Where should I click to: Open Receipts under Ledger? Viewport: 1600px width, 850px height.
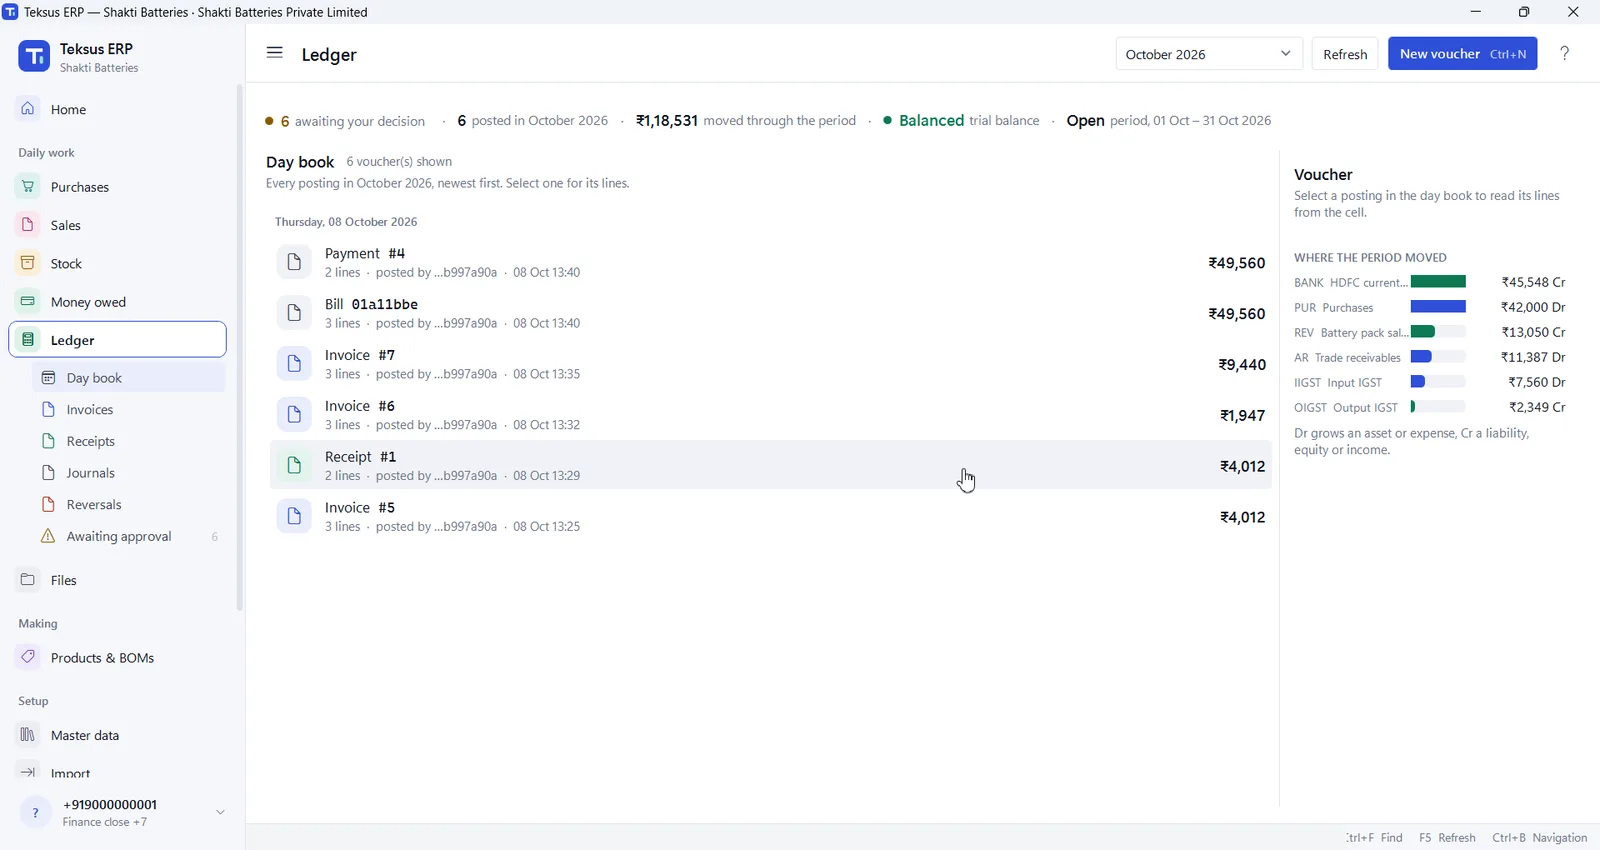(129, 441)
